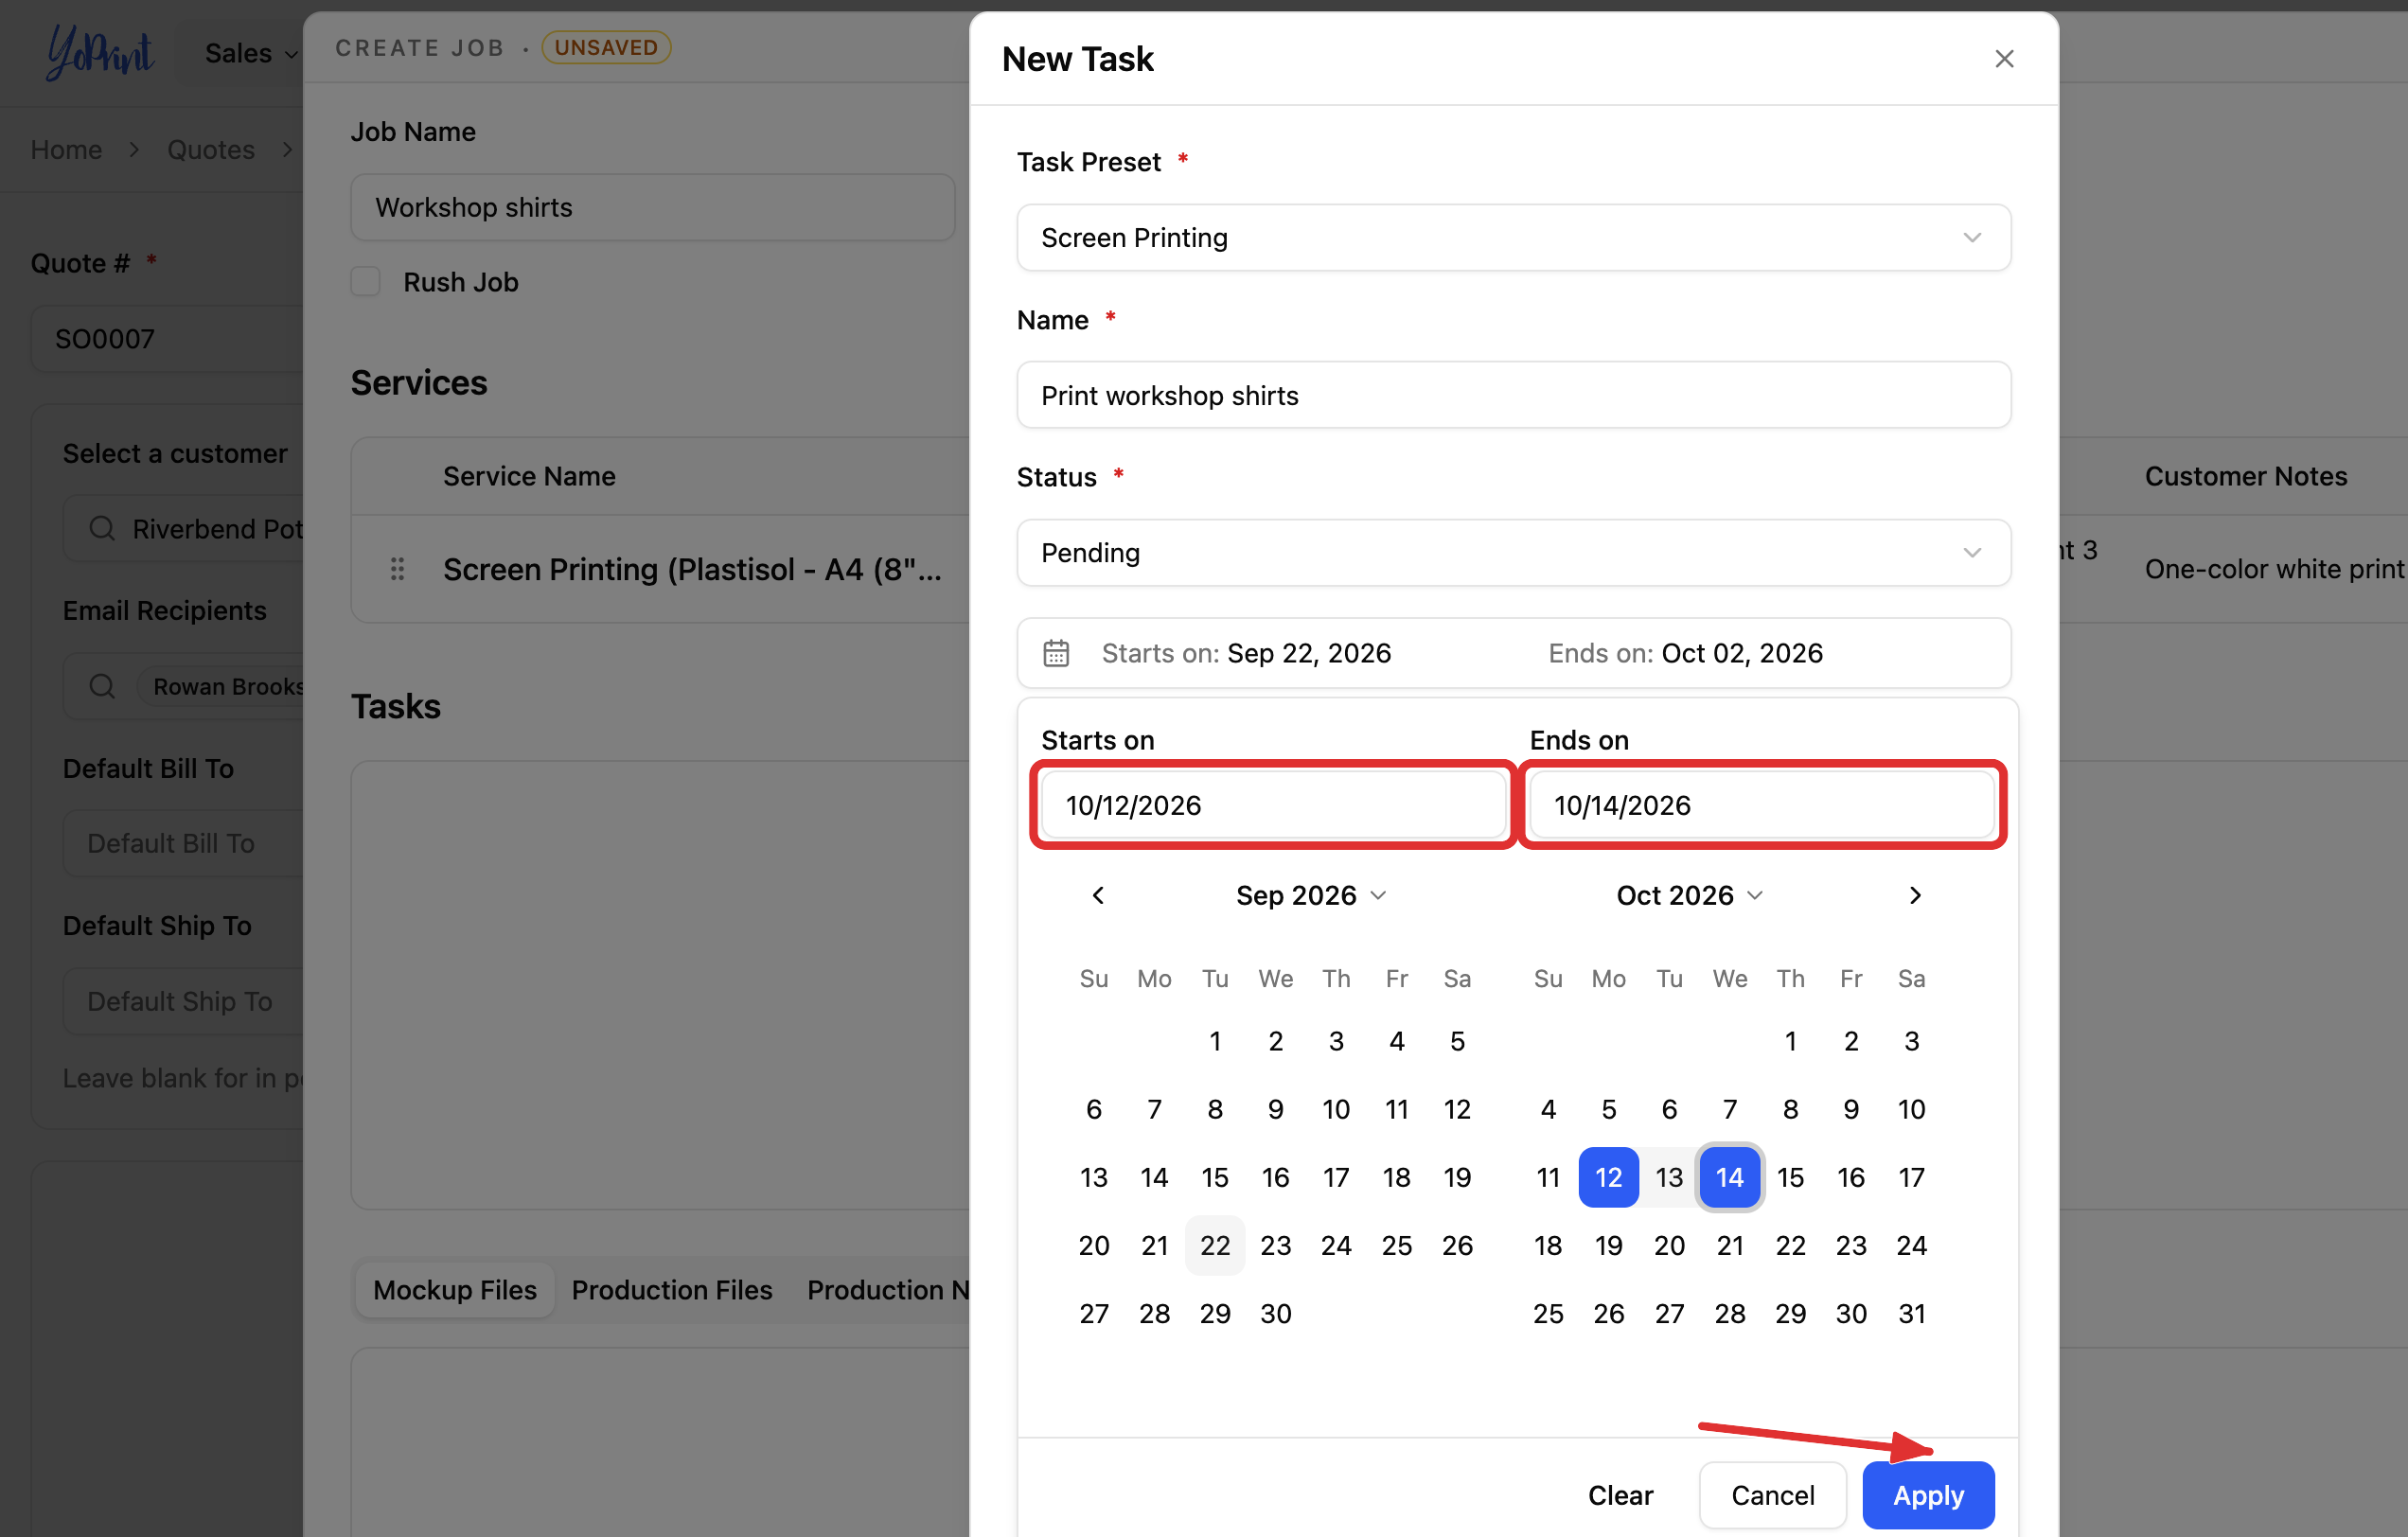
Task: Click Quotes in the breadcrumb
Action: click(210, 149)
